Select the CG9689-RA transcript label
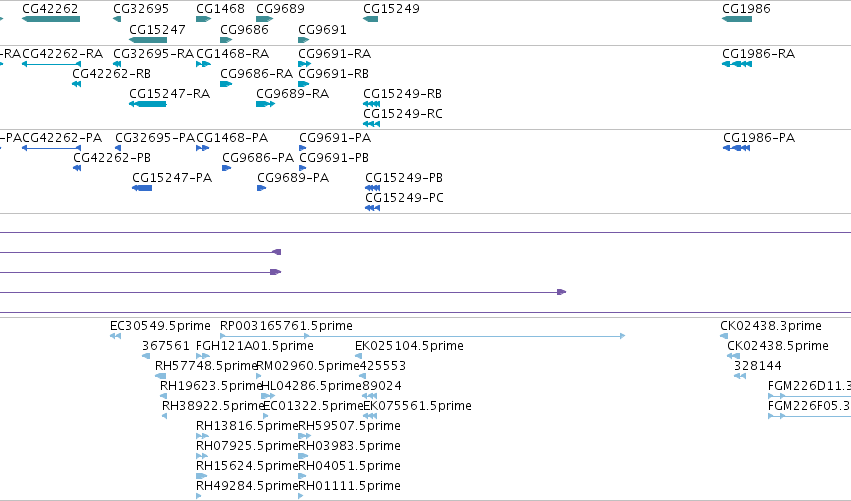The image size is (851, 501). pos(293,94)
